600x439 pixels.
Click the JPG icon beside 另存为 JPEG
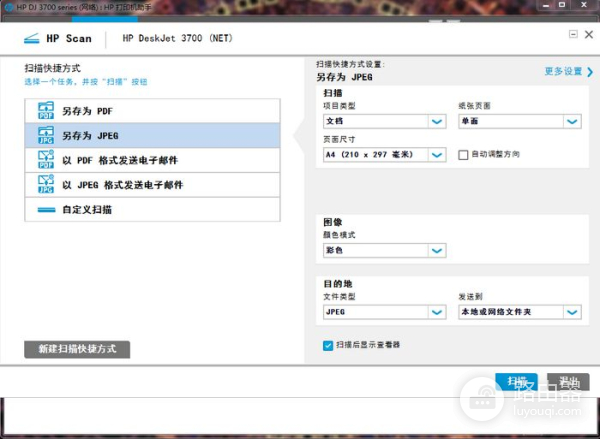(x=46, y=135)
